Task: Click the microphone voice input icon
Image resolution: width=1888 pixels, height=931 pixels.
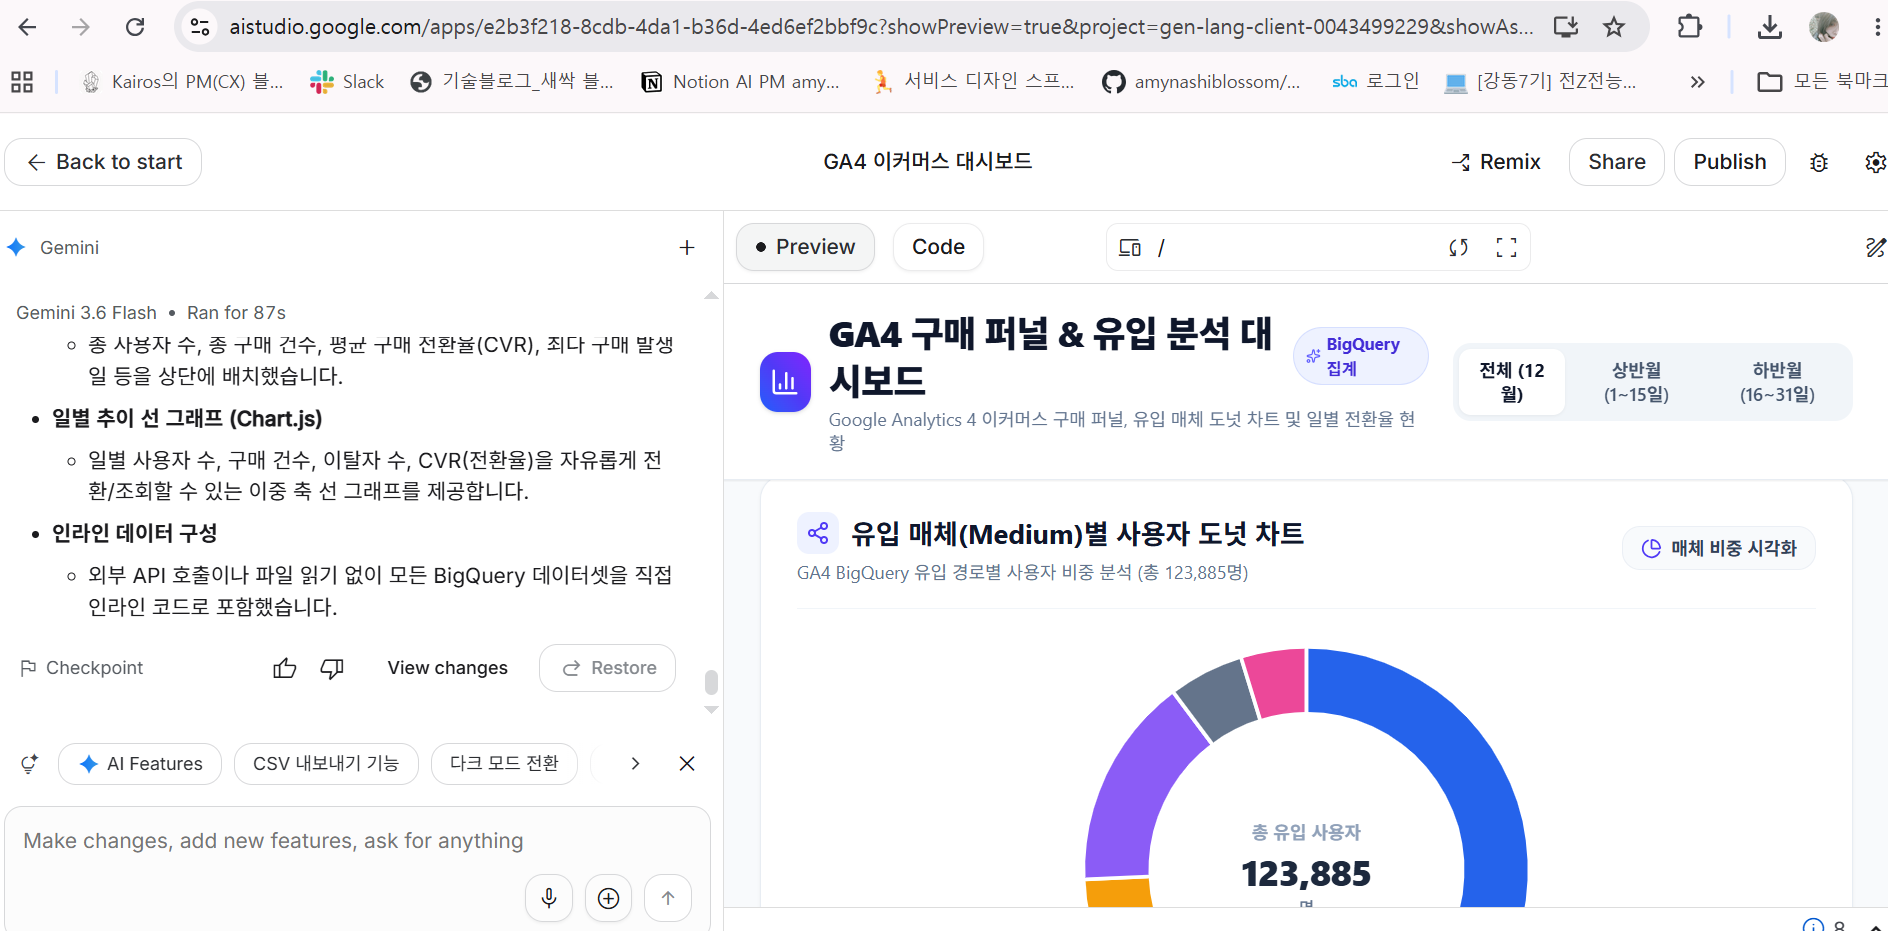Action: 549,898
